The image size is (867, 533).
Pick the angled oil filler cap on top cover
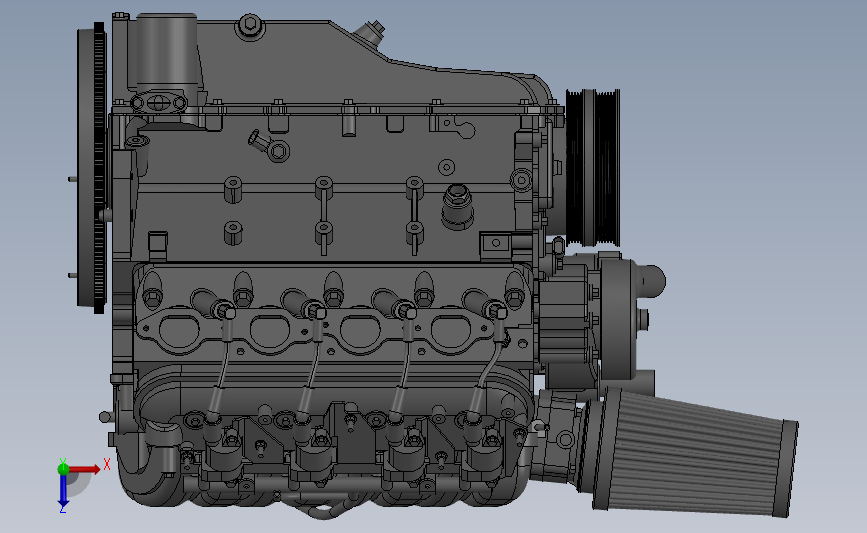pos(372,32)
